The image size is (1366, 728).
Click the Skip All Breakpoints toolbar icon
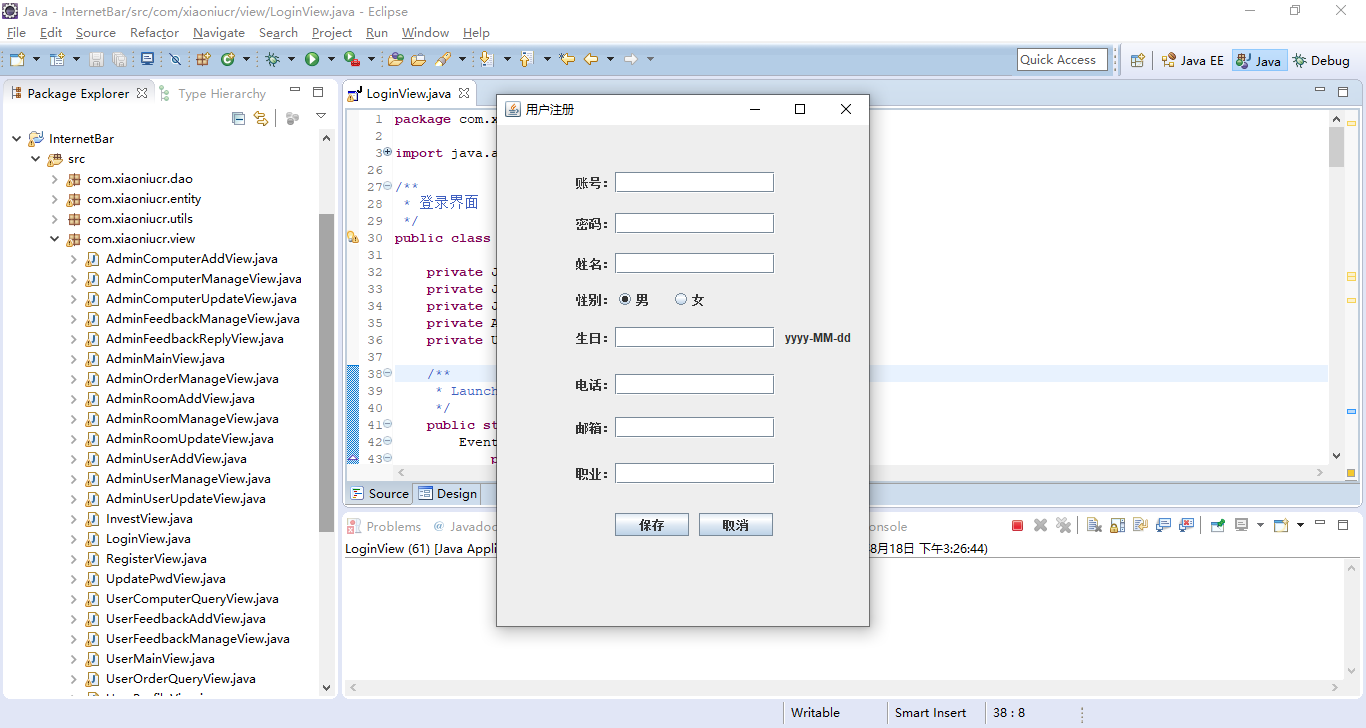[175, 60]
